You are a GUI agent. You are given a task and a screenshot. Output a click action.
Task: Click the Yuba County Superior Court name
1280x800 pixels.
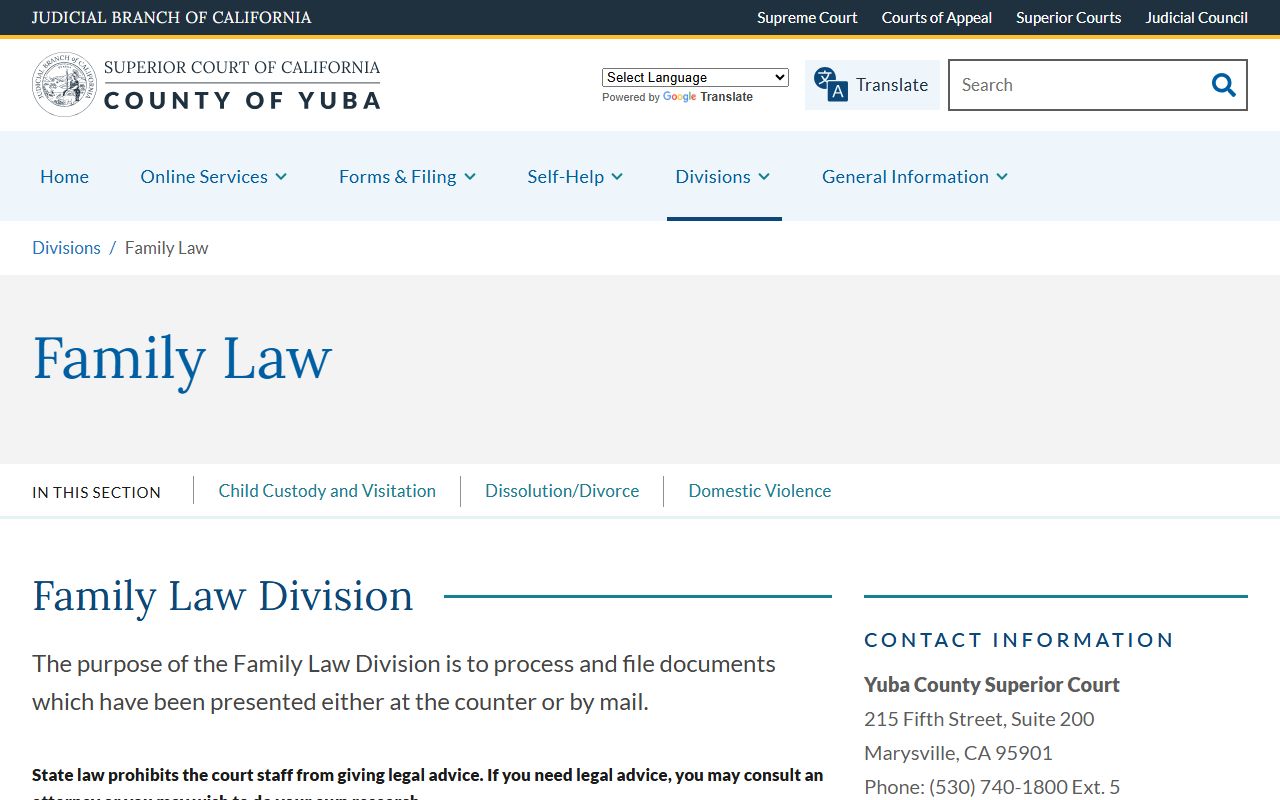pyautogui.click(x=992, y=685)
